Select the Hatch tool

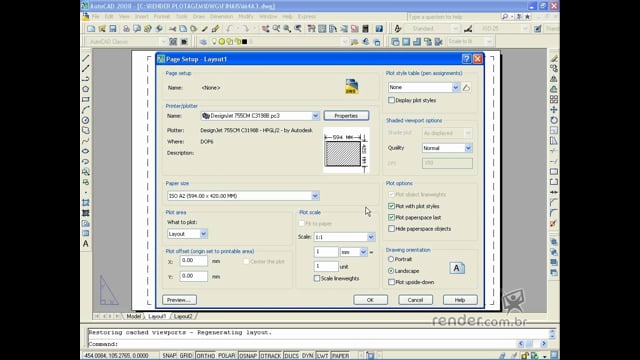coord(86,202)
